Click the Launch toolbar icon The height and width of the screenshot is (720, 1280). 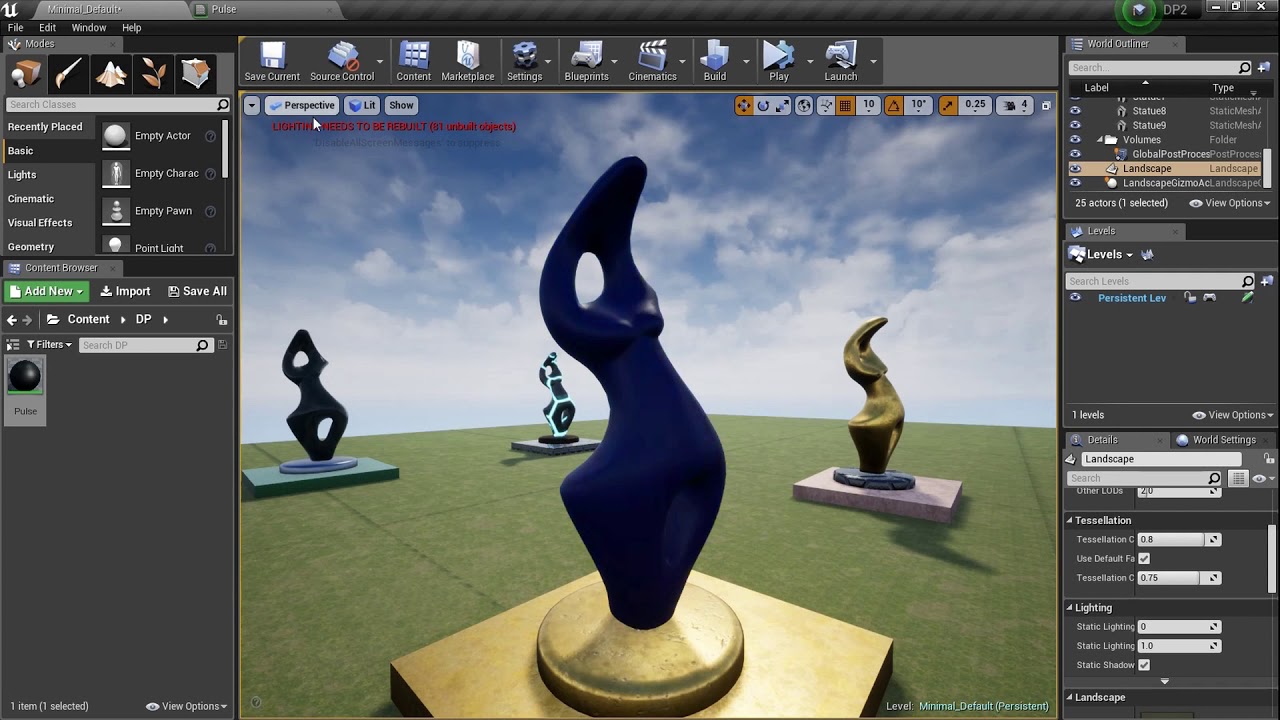(841, 62)
